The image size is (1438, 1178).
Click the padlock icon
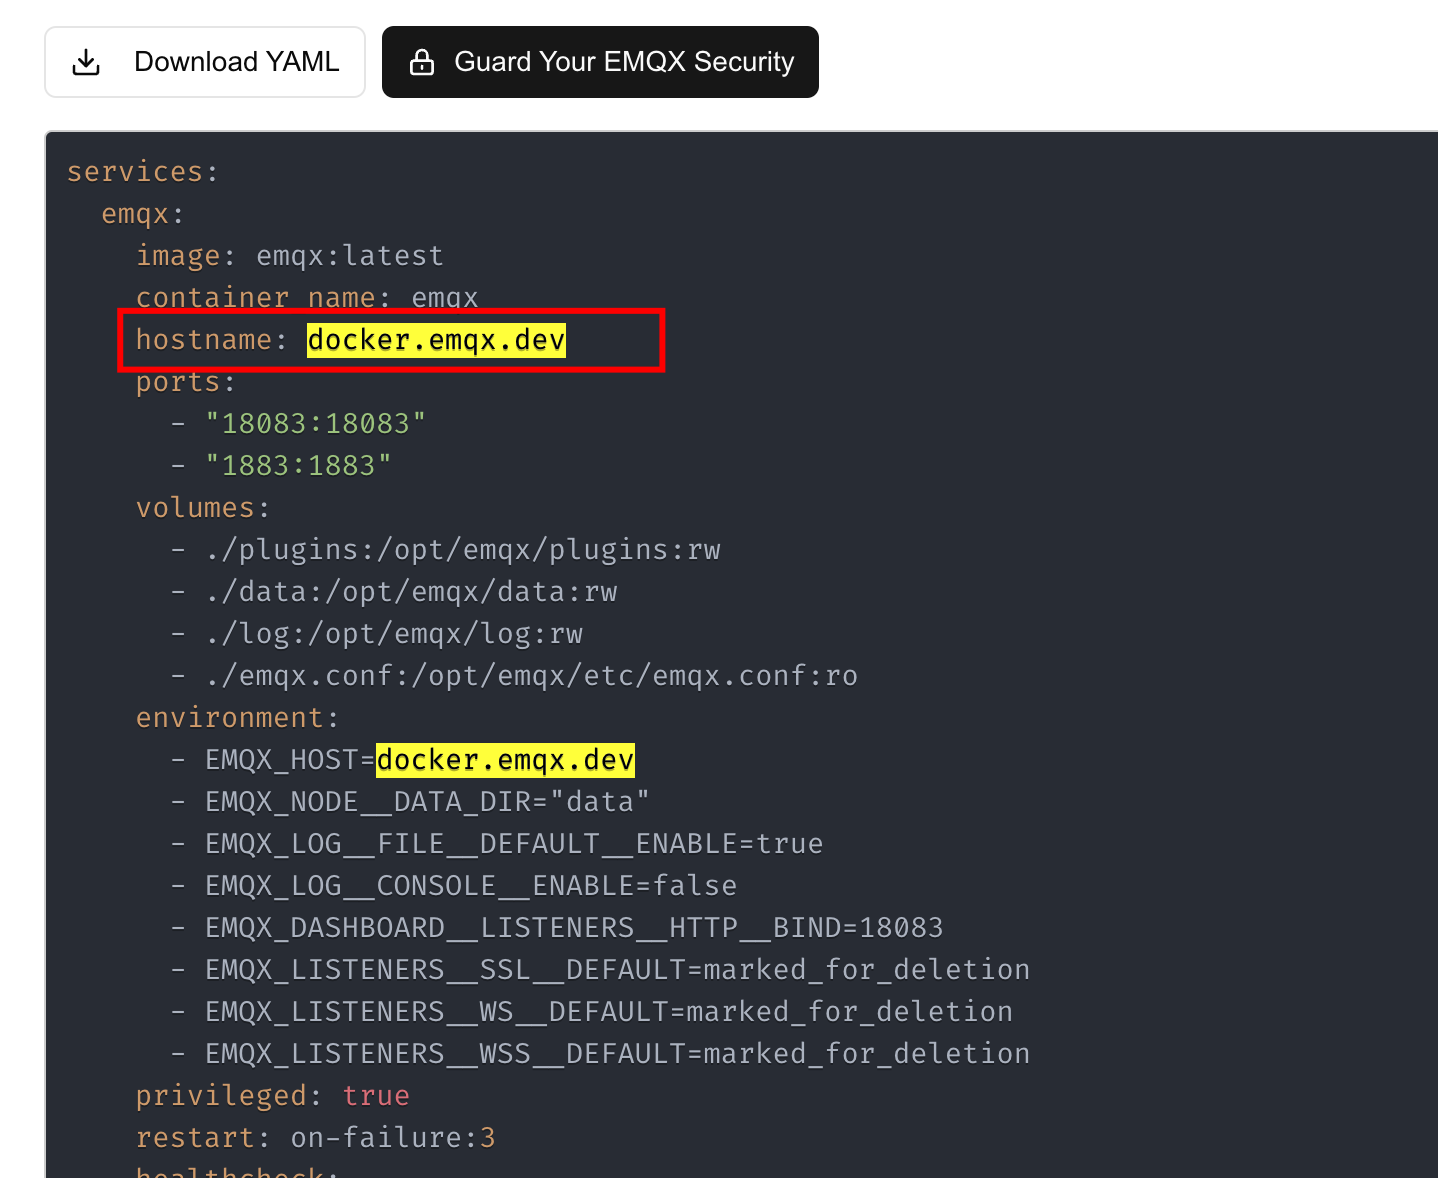[x=422, y=62]
